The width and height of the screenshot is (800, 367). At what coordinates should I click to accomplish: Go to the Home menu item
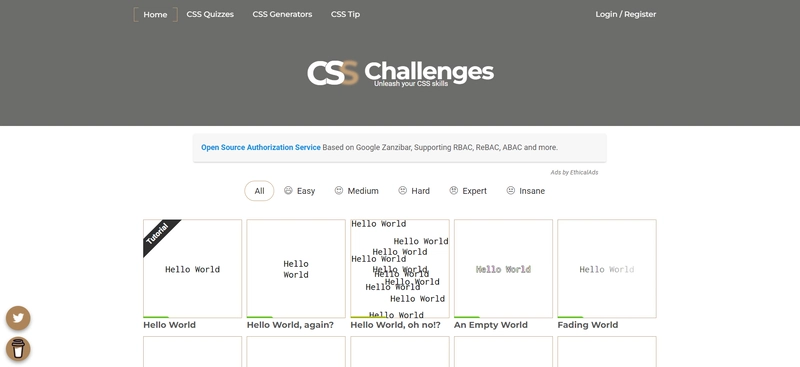point(155,15)
